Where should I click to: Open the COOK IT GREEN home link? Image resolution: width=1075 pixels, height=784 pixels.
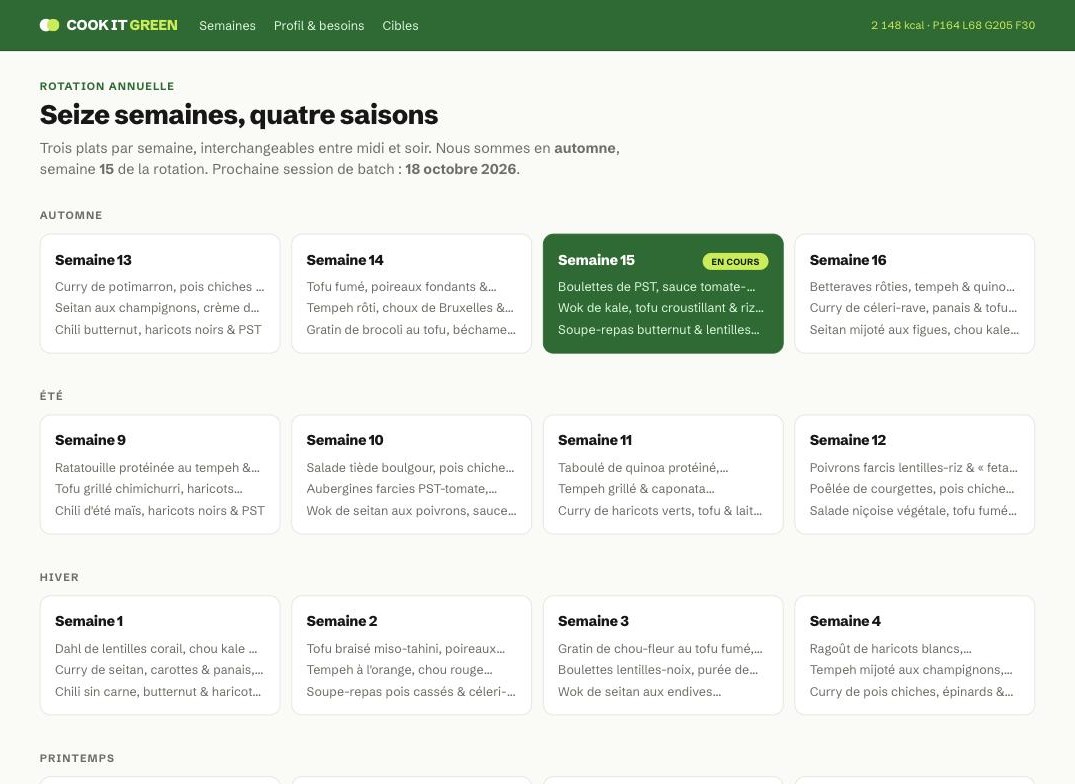pyautogui.click(x=108, y=25)
